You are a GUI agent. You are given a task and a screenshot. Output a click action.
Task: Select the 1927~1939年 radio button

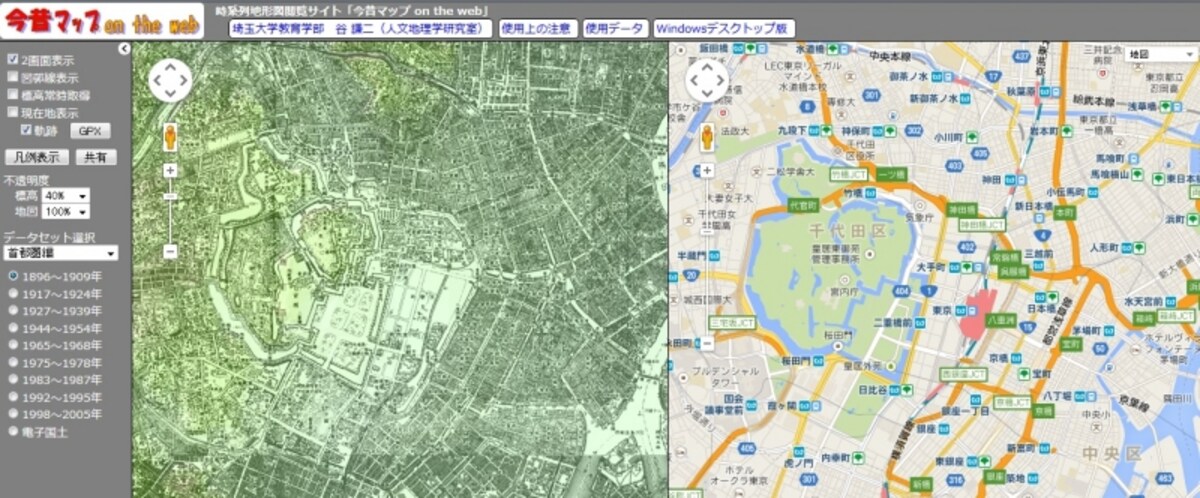point(13,311)
